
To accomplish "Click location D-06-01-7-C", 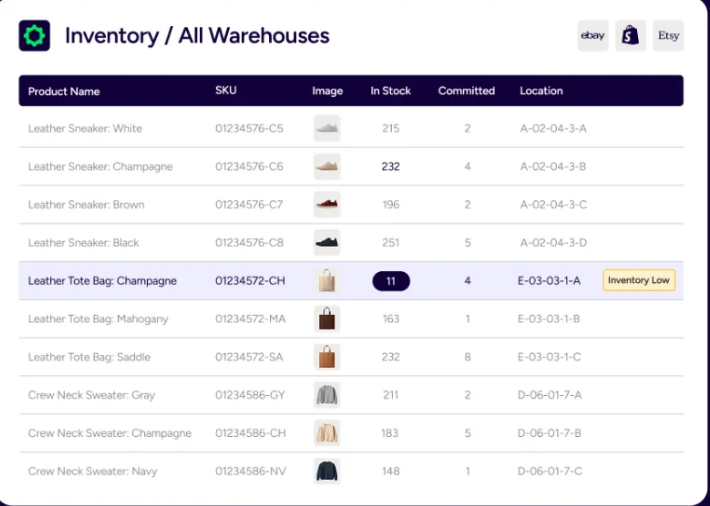I will (x=550, y=471).
